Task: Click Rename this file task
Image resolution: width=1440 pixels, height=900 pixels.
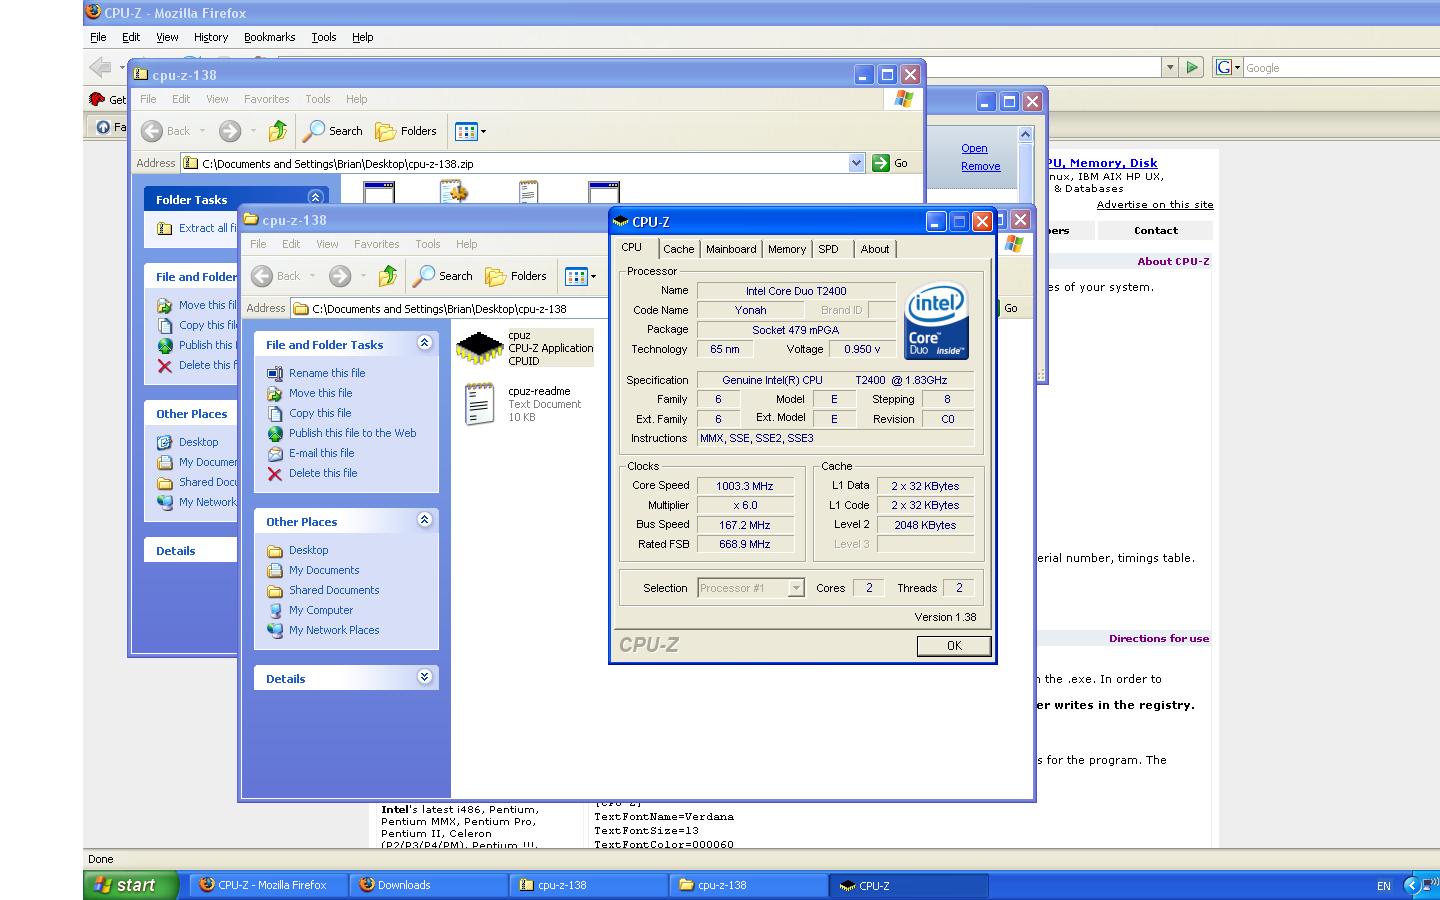Action: (327, 373)
